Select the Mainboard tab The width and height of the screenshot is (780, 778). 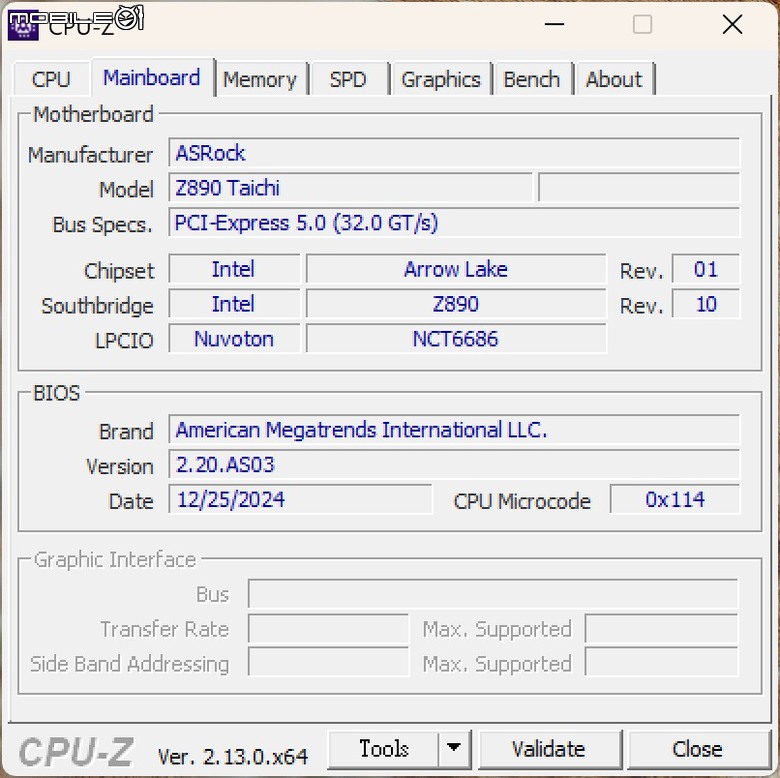[152, 78]
